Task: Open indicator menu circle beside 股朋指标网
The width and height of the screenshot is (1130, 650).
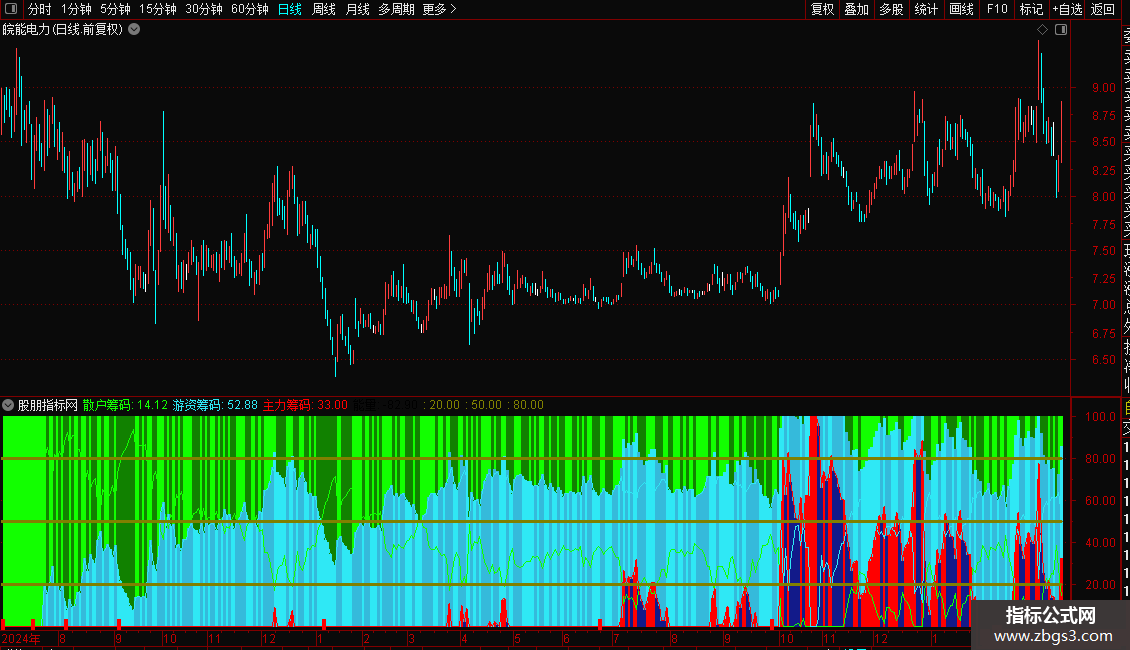Action: click(x=8, y=405)
